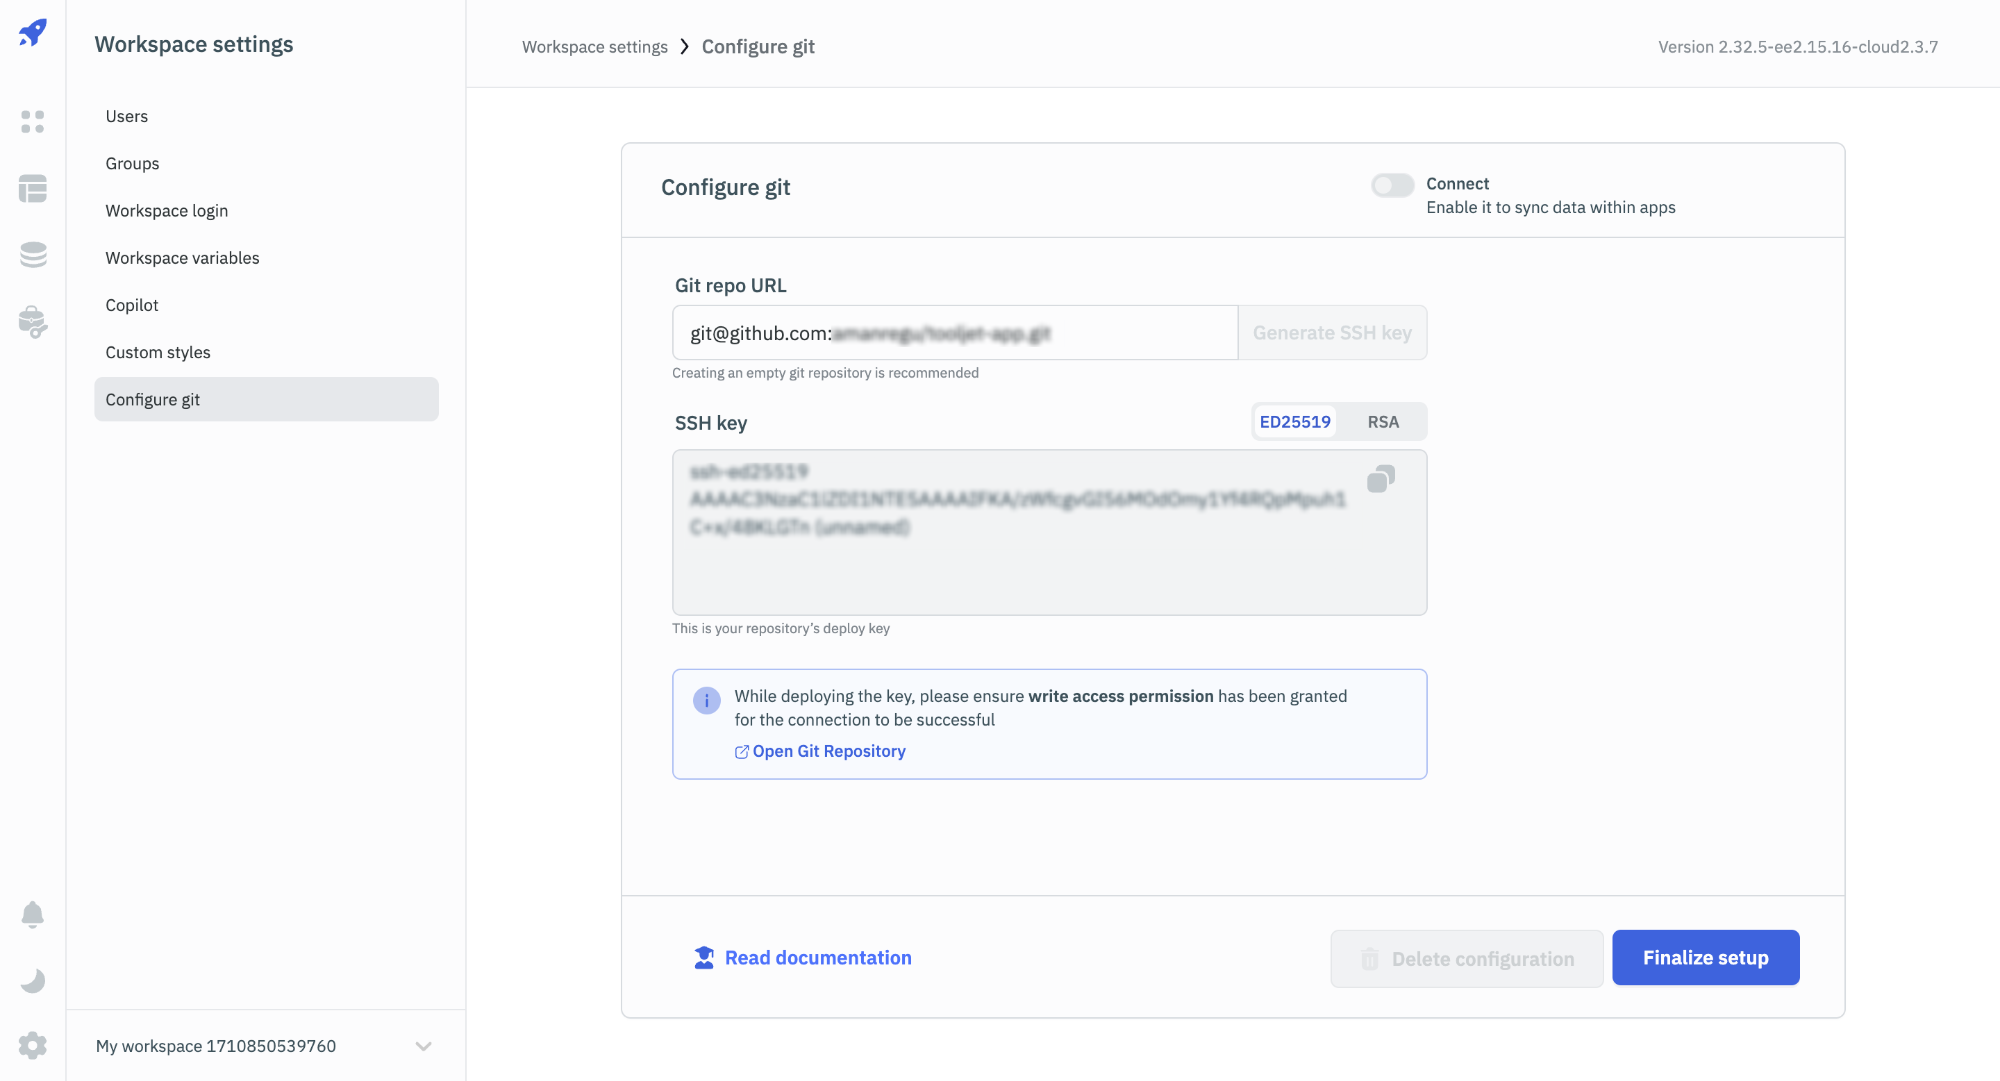Open the apps dashboard grid icon
This screenshot has width=2000, height=1081.
pos(33,122)
